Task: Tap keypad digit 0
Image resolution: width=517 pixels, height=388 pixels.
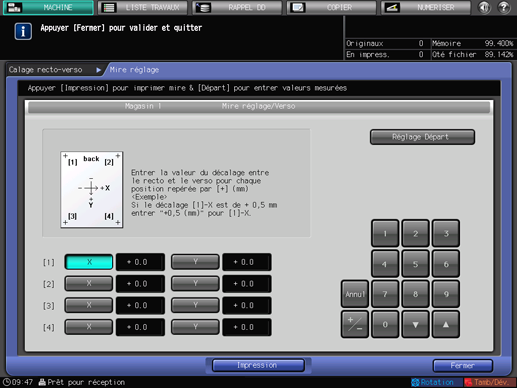Action: [x=385, y=324]
